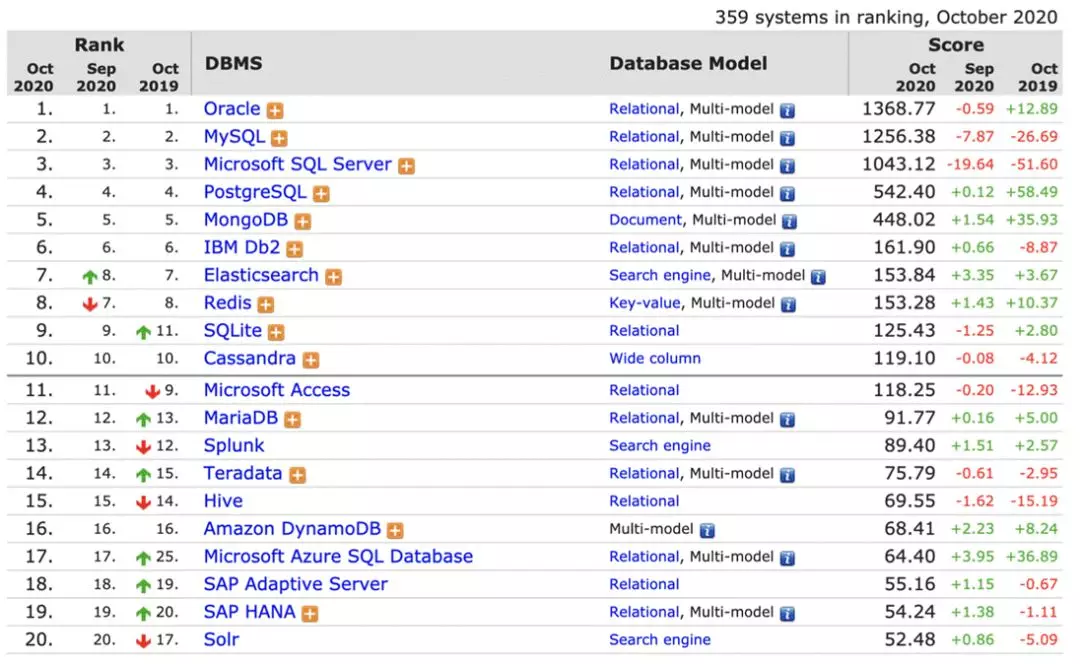This screenshot has height=664, width=1080.
Task: Click the blue info icon in MongoDB row
Action: (788, 221)
